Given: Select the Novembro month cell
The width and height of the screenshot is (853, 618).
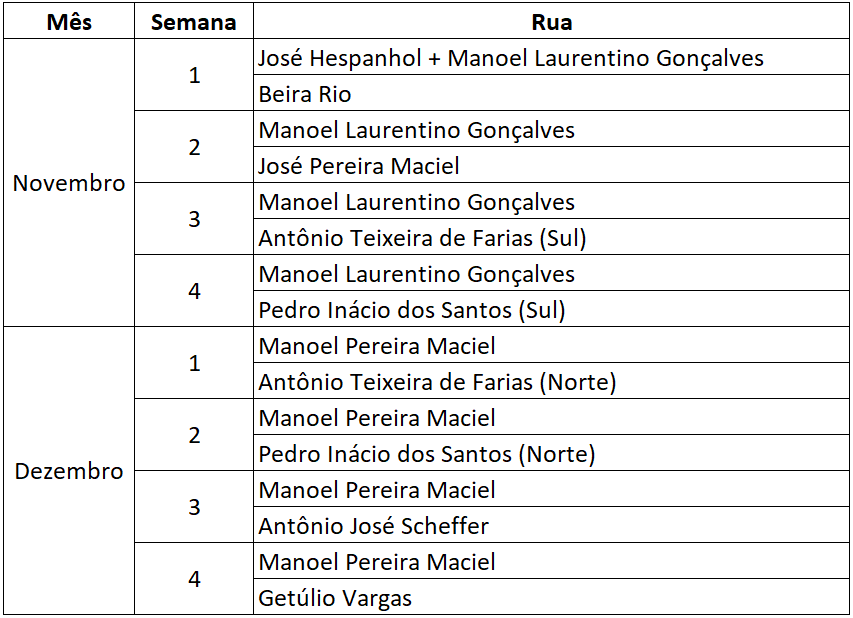Looking at the screenshot, I should tap(69, 183).
